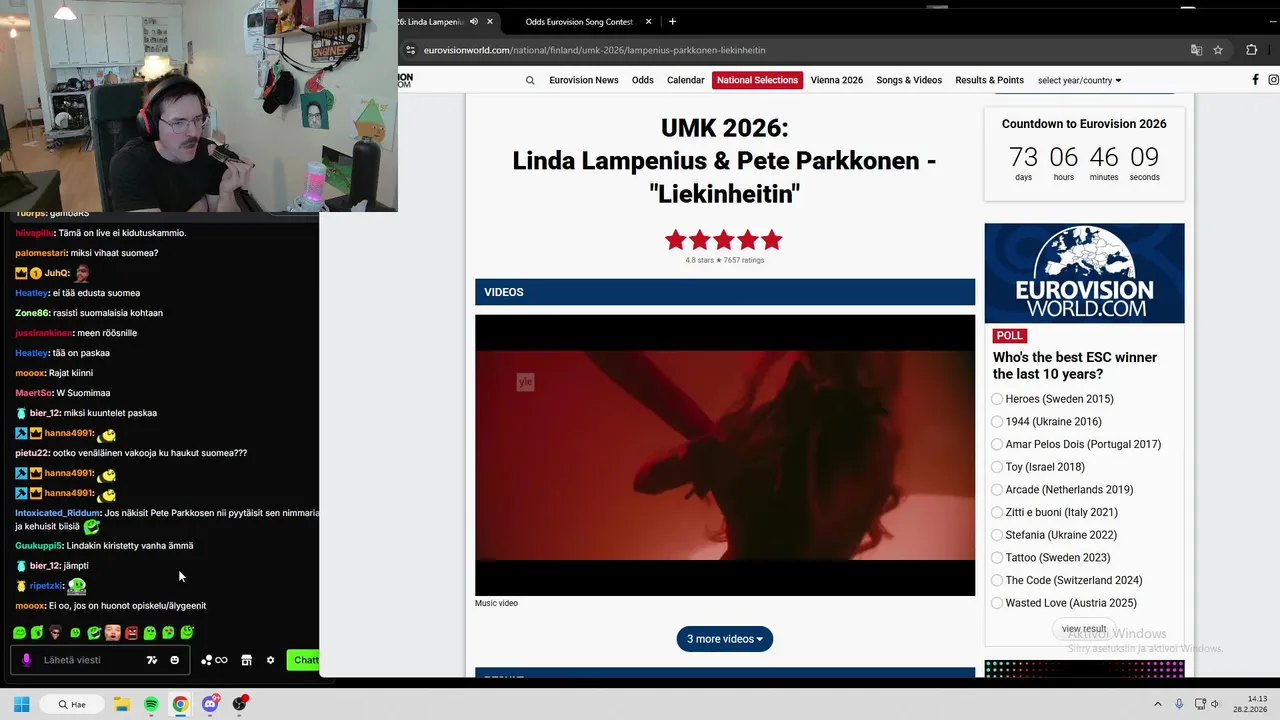
Task: Open the Calendar menu item
Action: [686, 80]
